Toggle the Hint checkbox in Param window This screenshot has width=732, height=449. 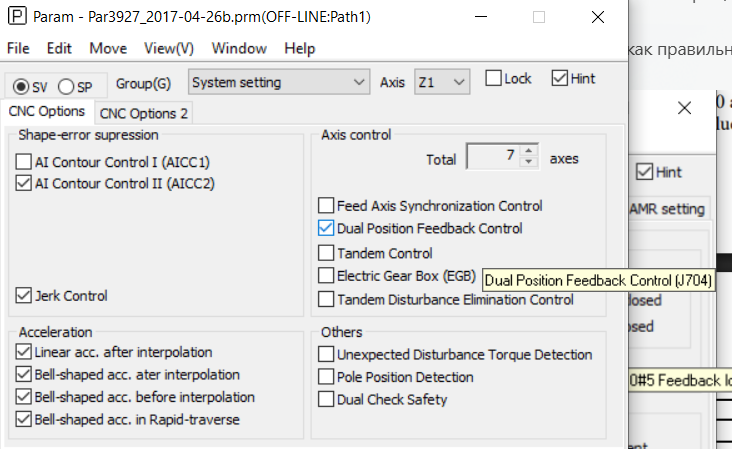[559, 79]
